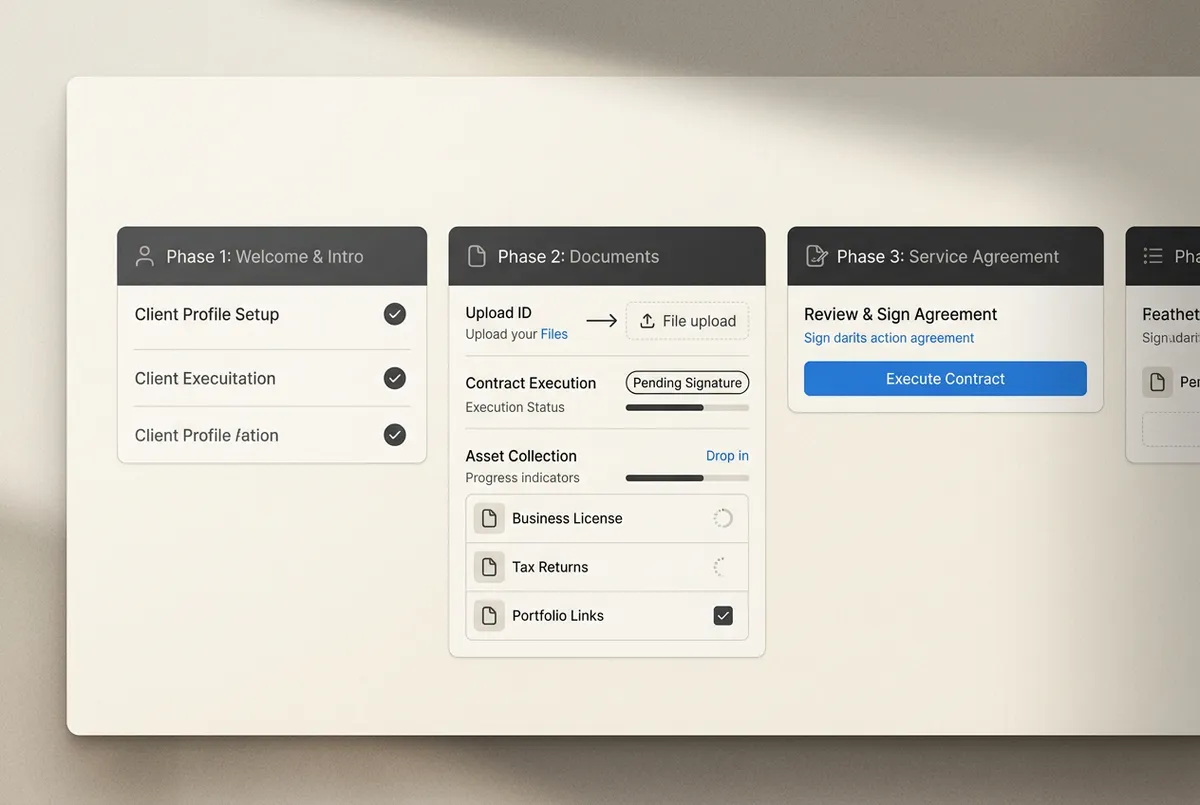Click the Execution Status progress bar
The width and height of the screenshot is (1200, 805).
[x=687, y=408]
